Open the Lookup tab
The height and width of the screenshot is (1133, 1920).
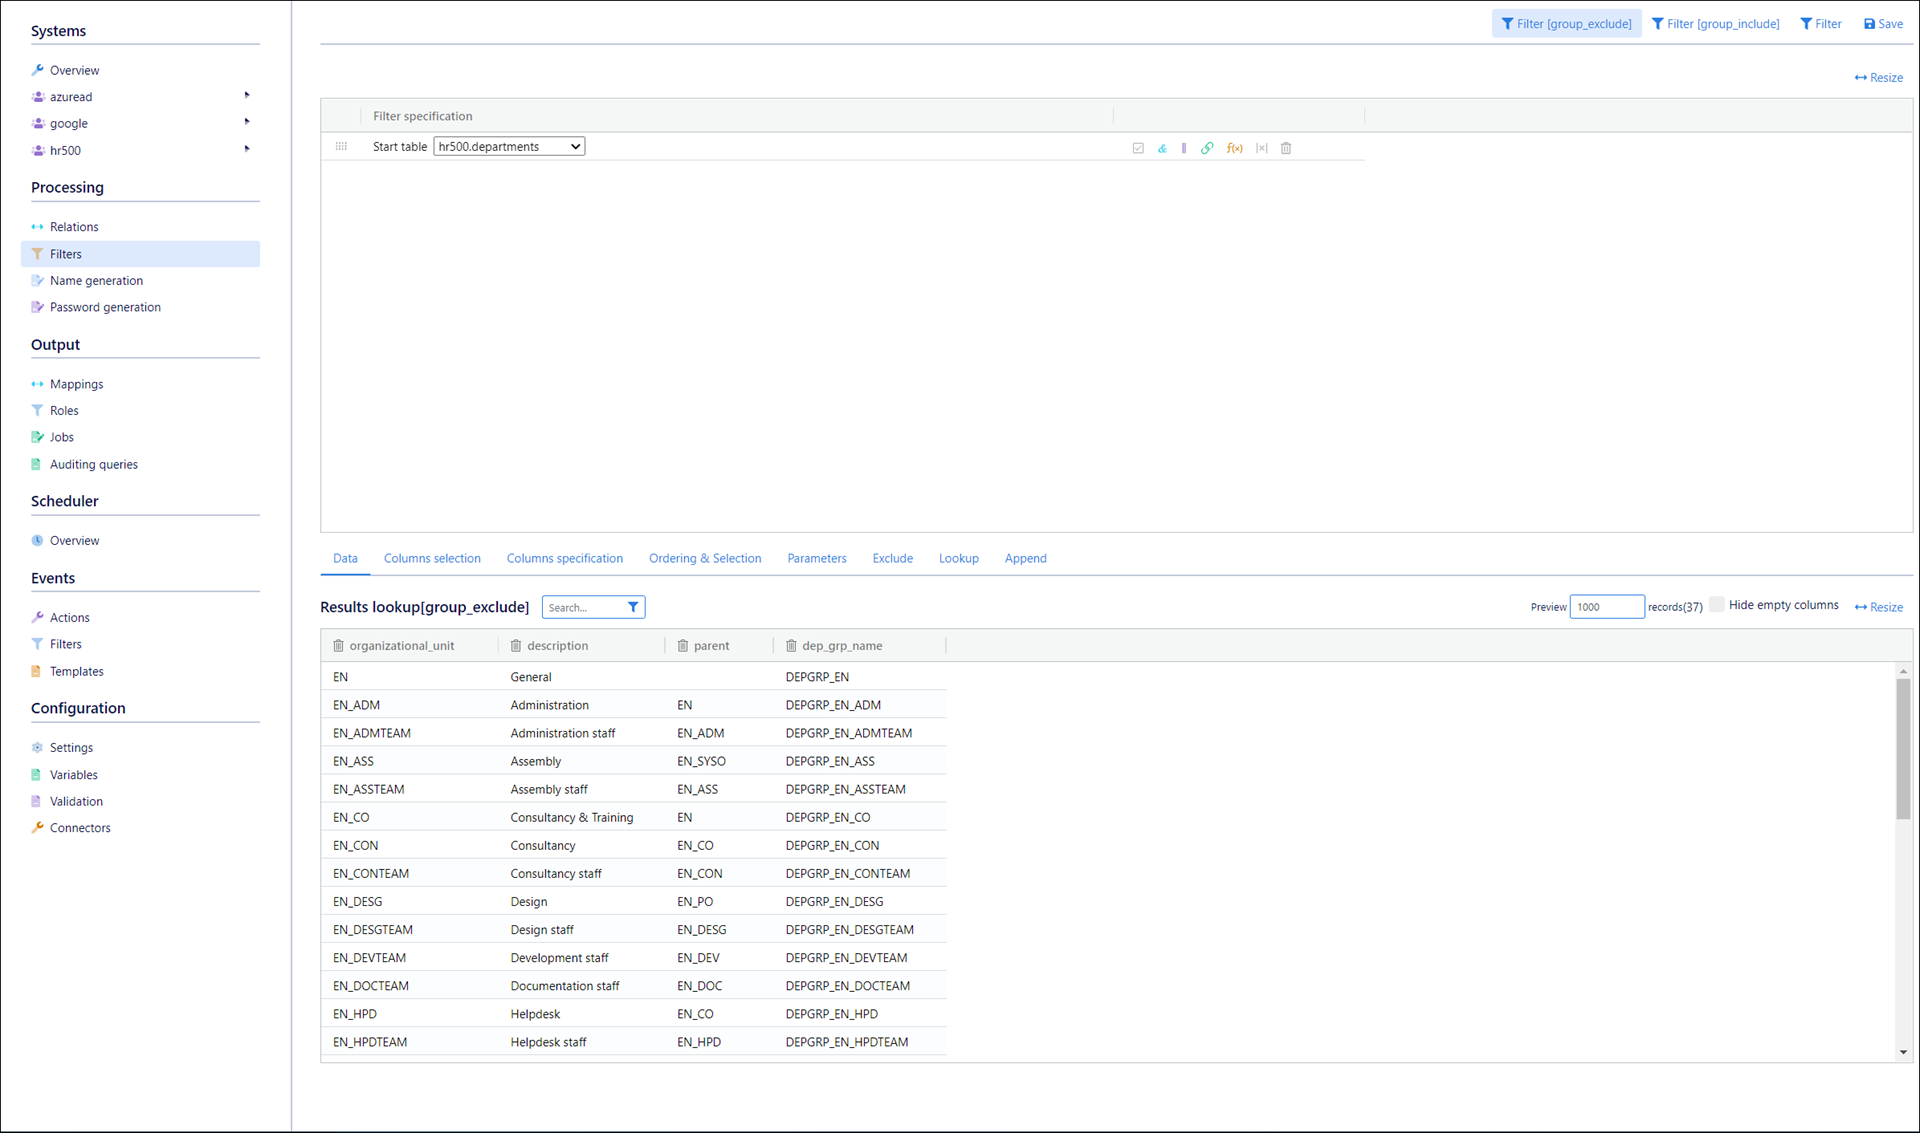pos(958,558)
